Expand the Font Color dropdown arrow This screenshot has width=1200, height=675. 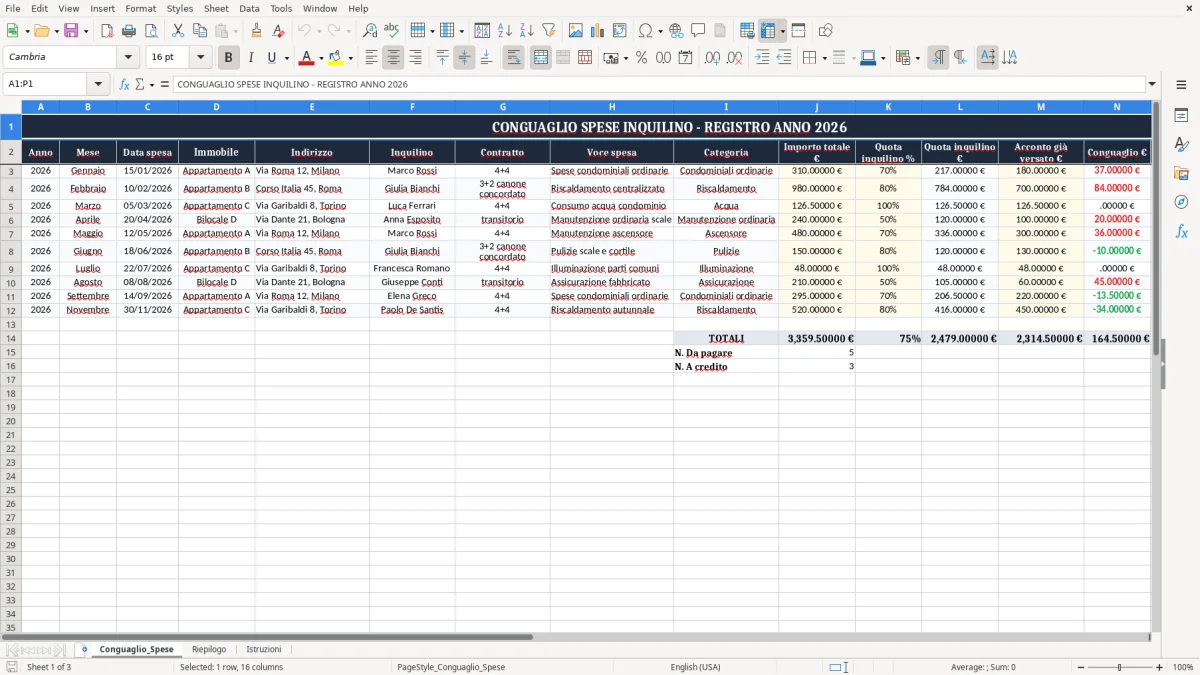click(x=321, y=58)
